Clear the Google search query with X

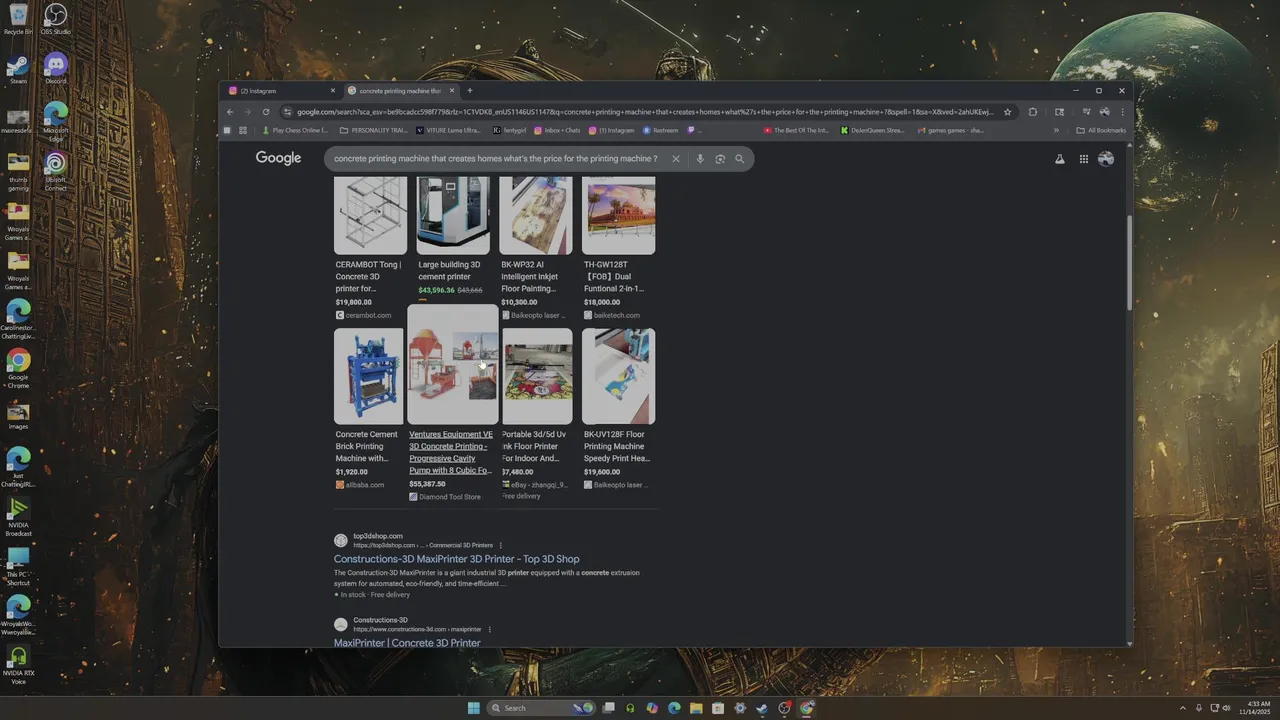[676, 159]
